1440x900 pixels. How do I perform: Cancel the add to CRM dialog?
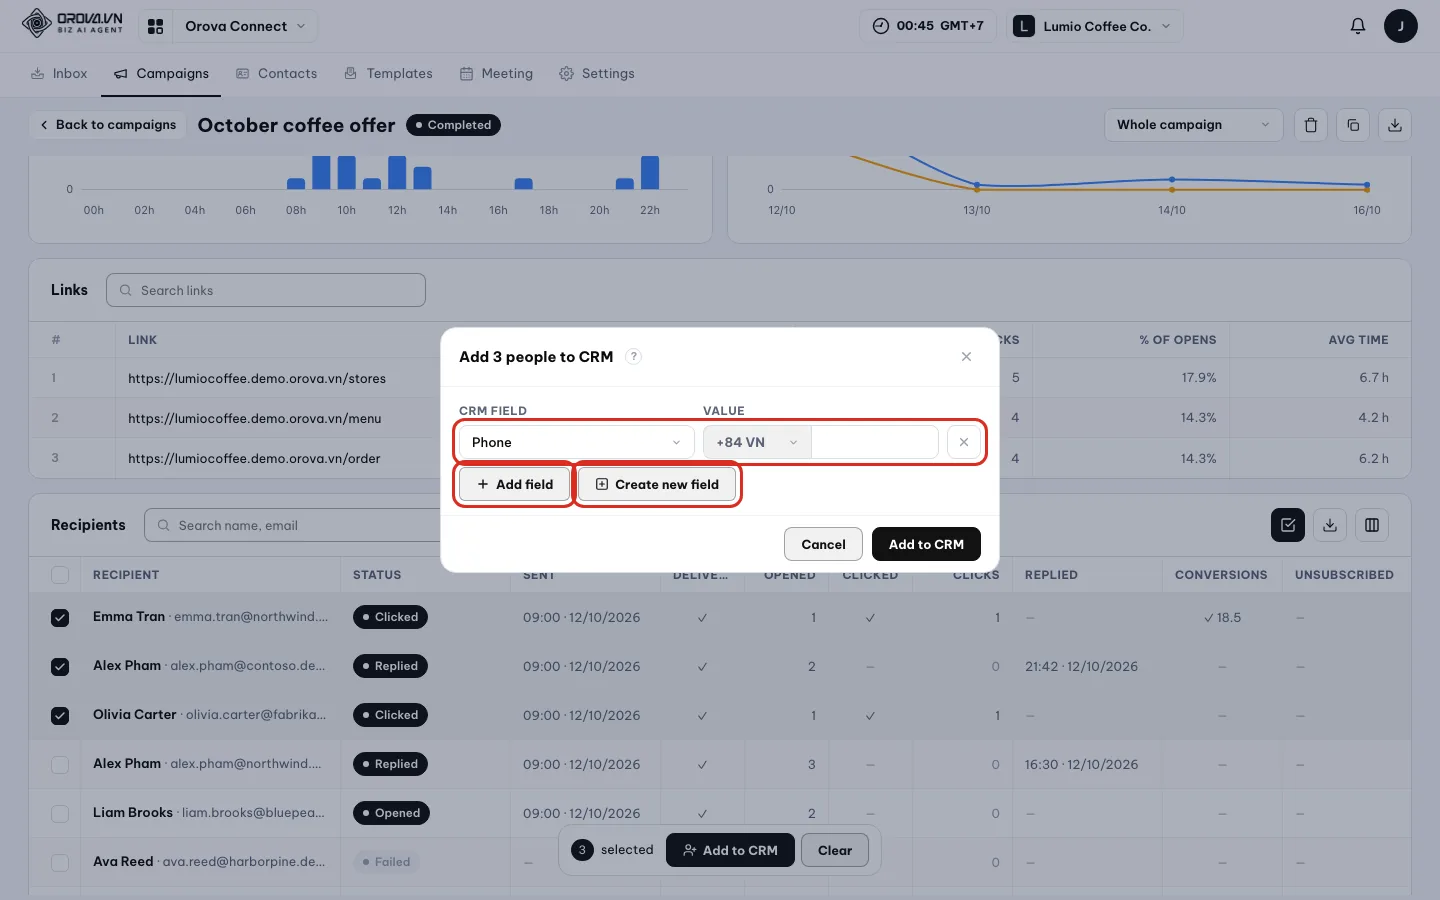pos(823,544)
